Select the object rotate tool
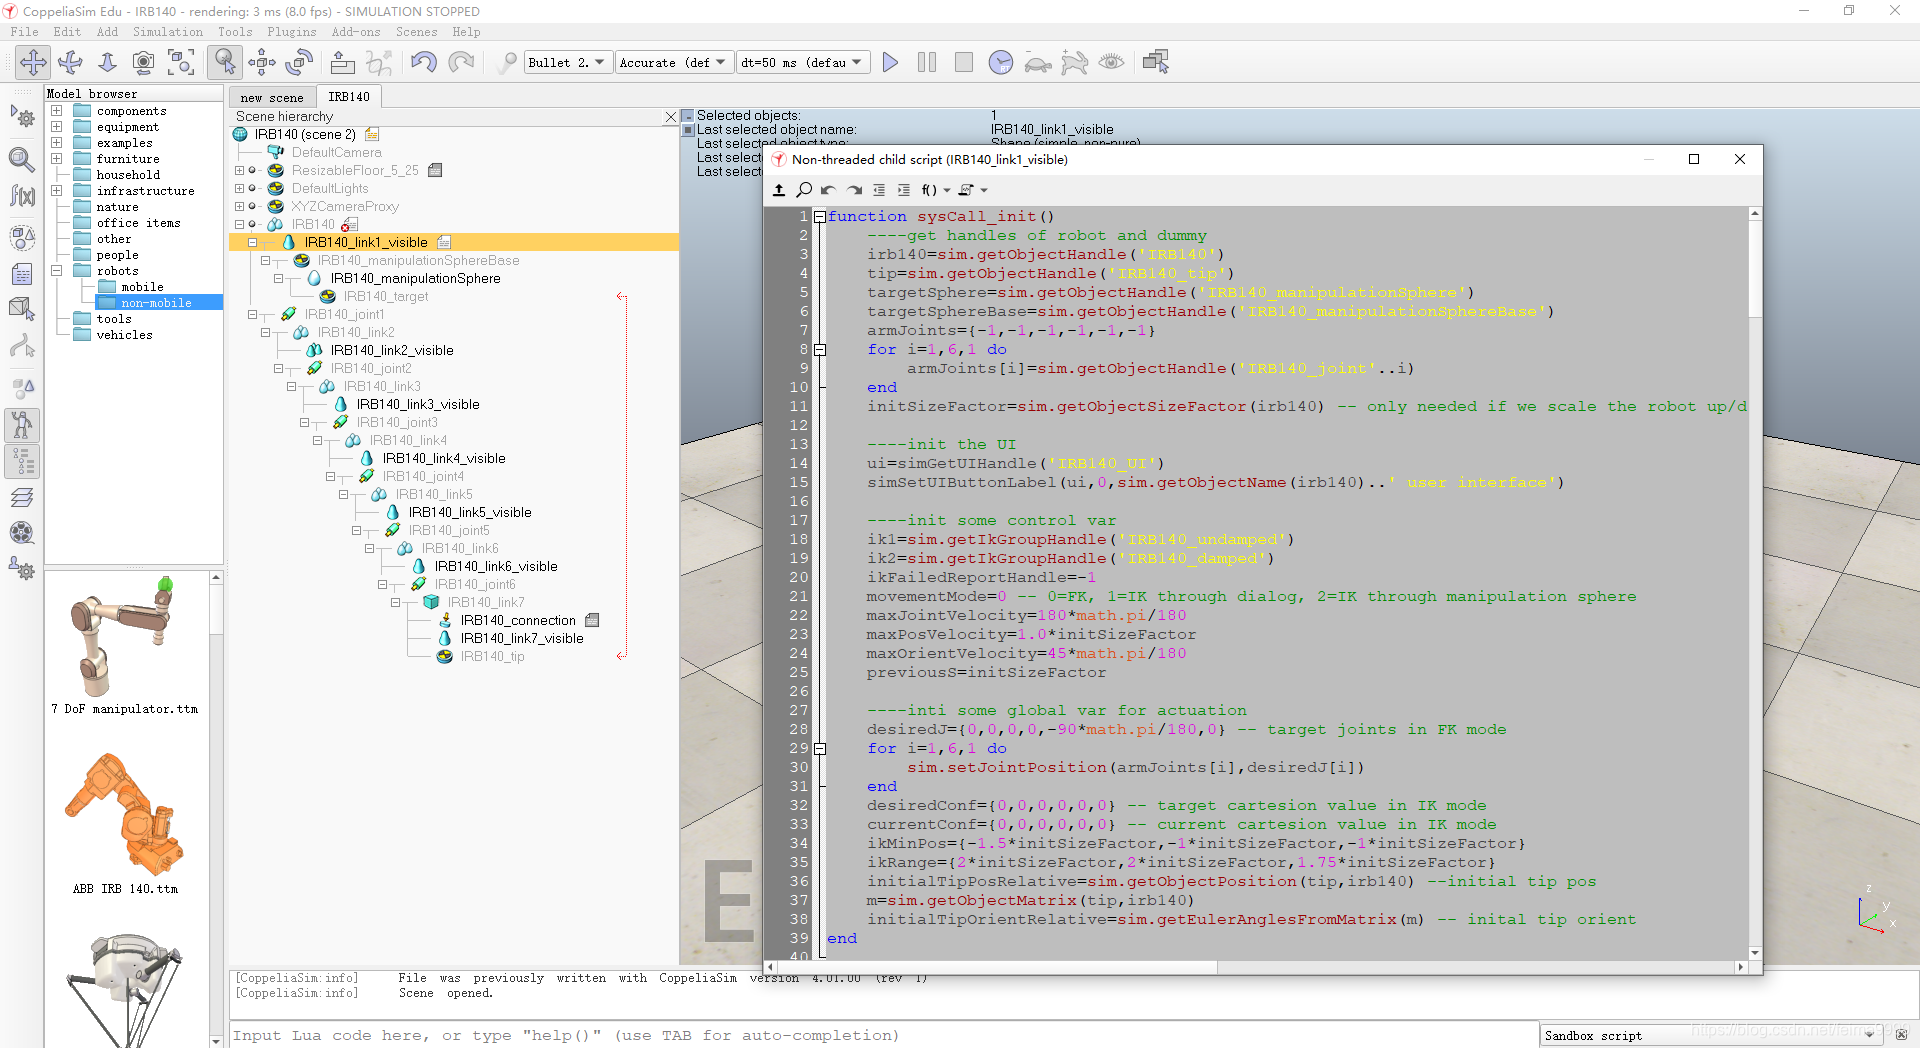Screen dimensions: 1920x1048 click(299, 62)
